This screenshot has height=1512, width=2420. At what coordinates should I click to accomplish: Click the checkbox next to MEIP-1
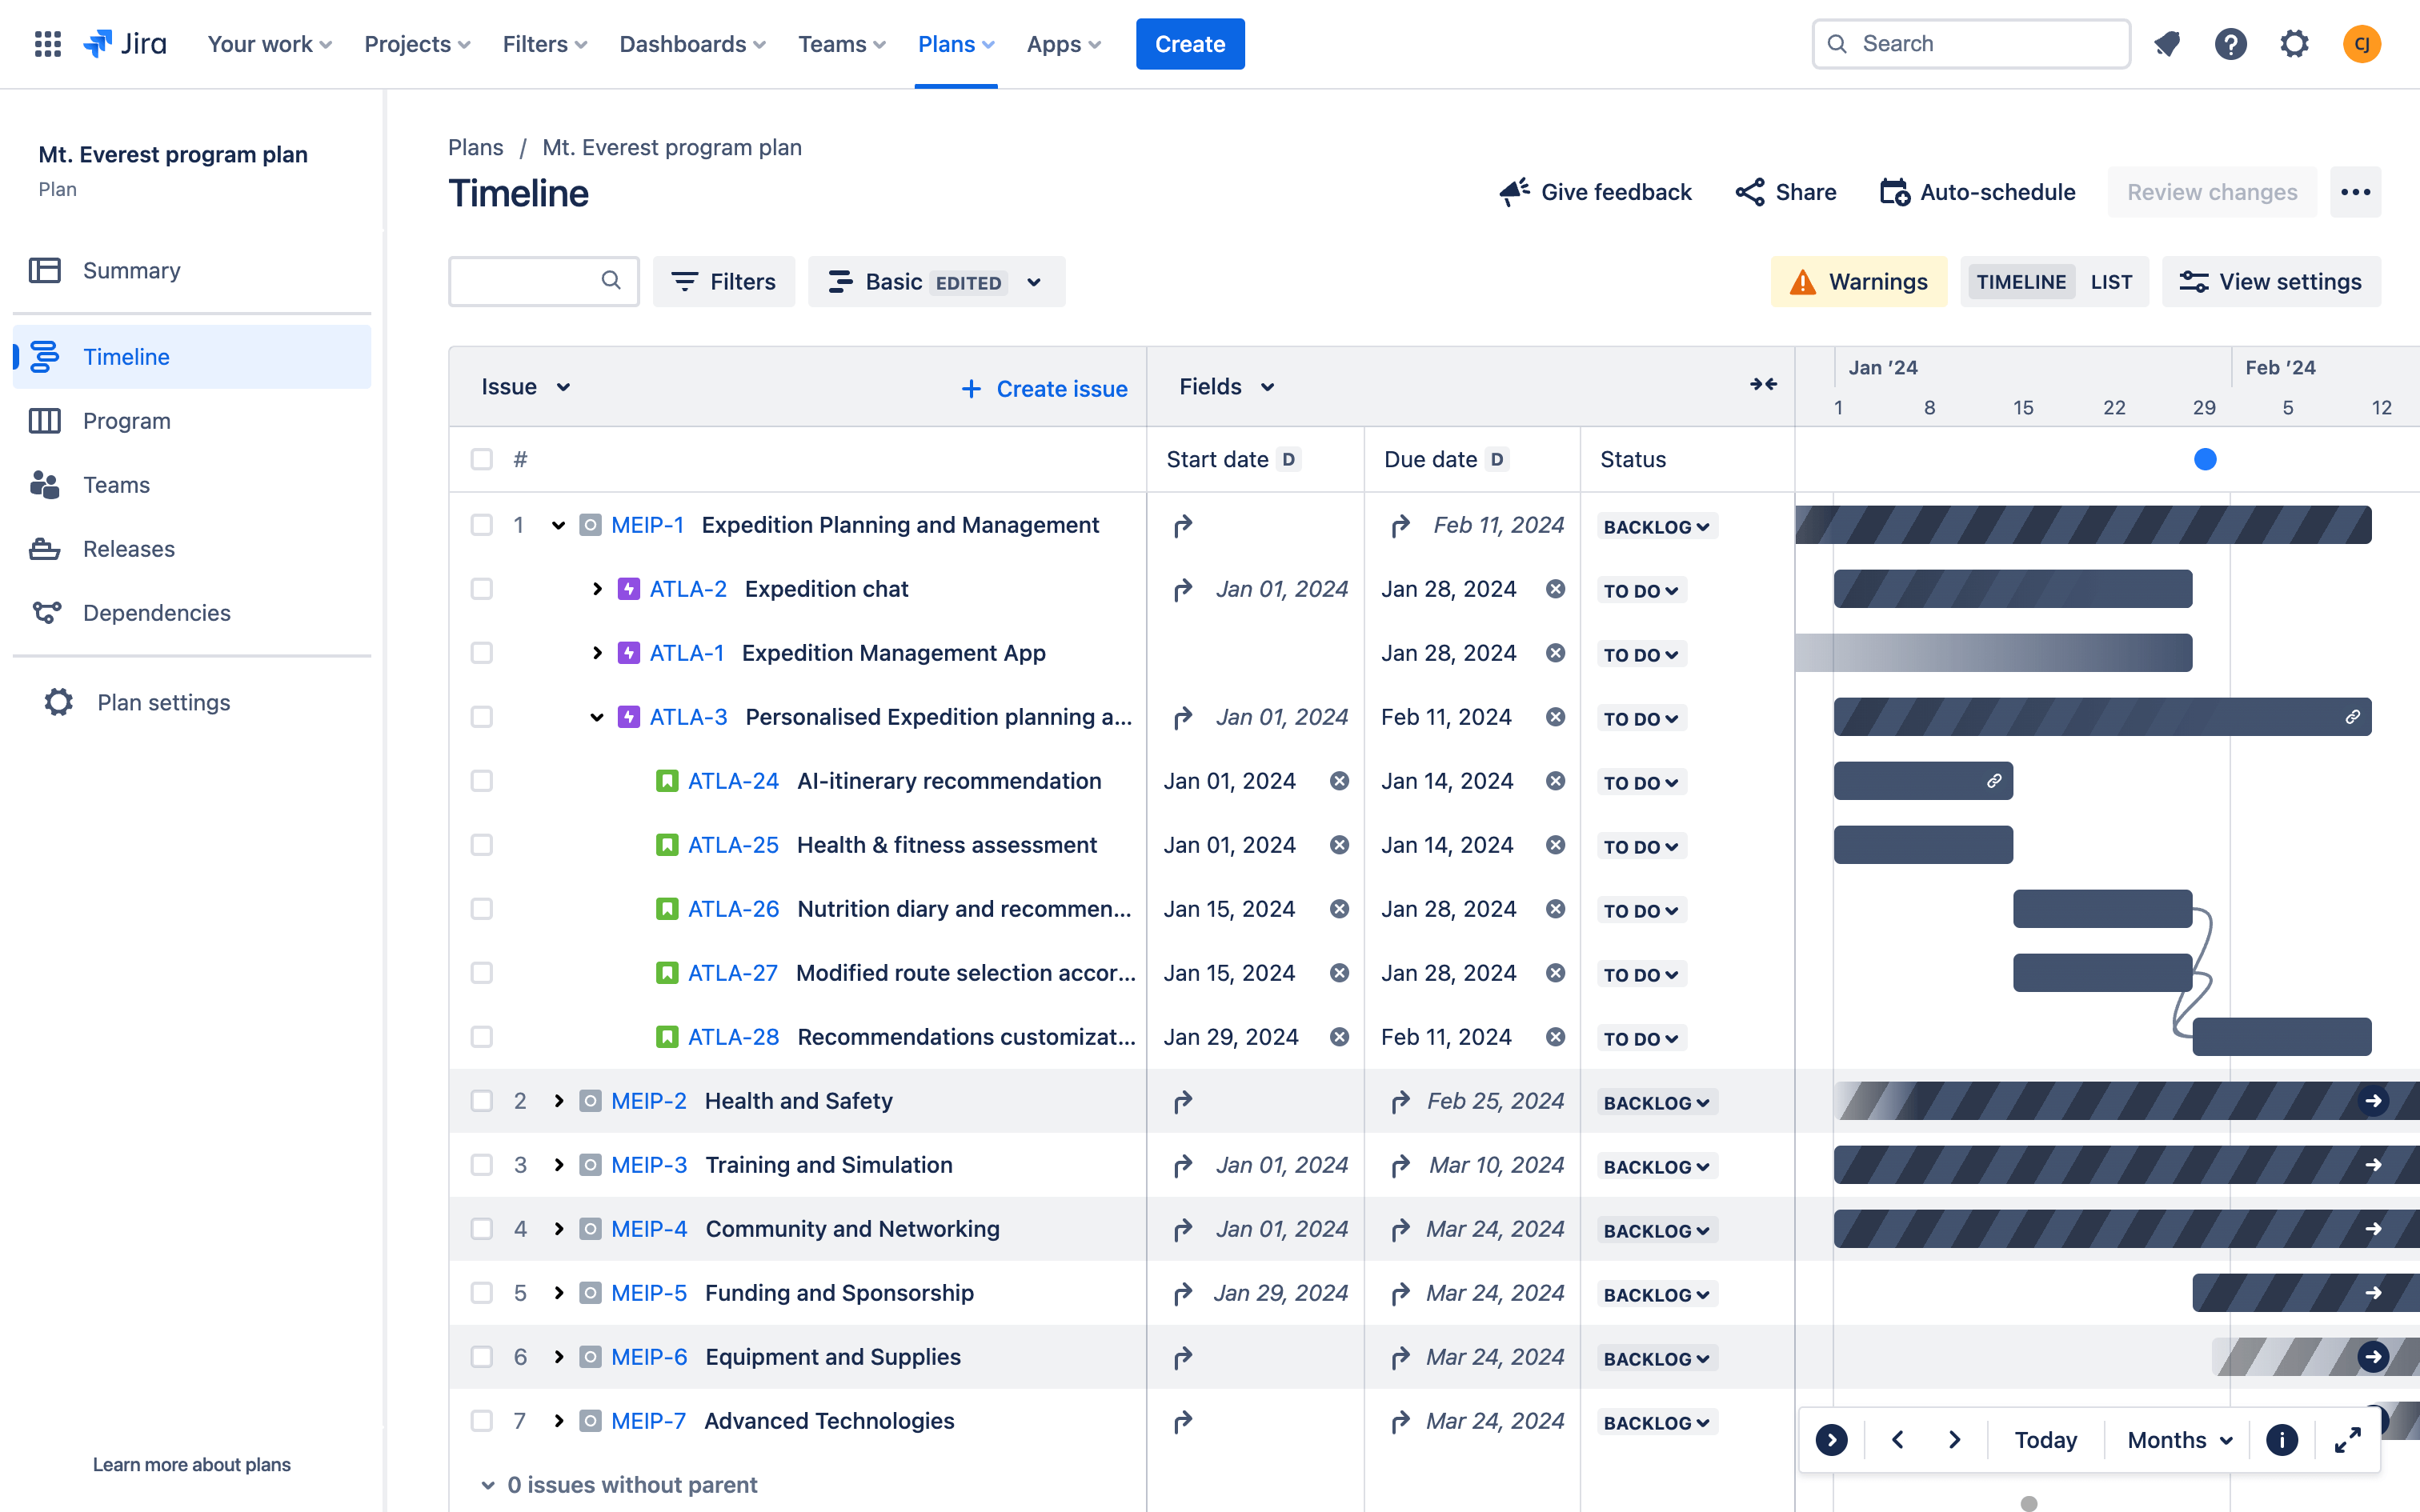481,524
